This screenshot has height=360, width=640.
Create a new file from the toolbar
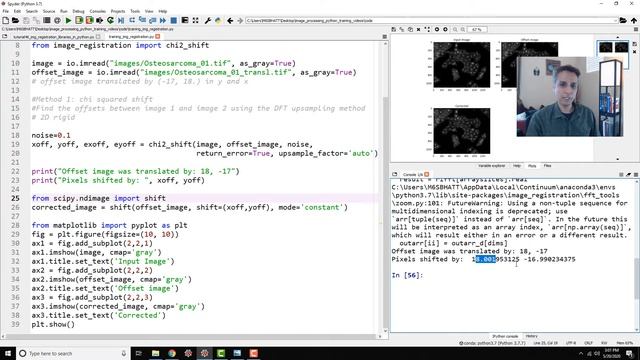[x=6, y=20]
